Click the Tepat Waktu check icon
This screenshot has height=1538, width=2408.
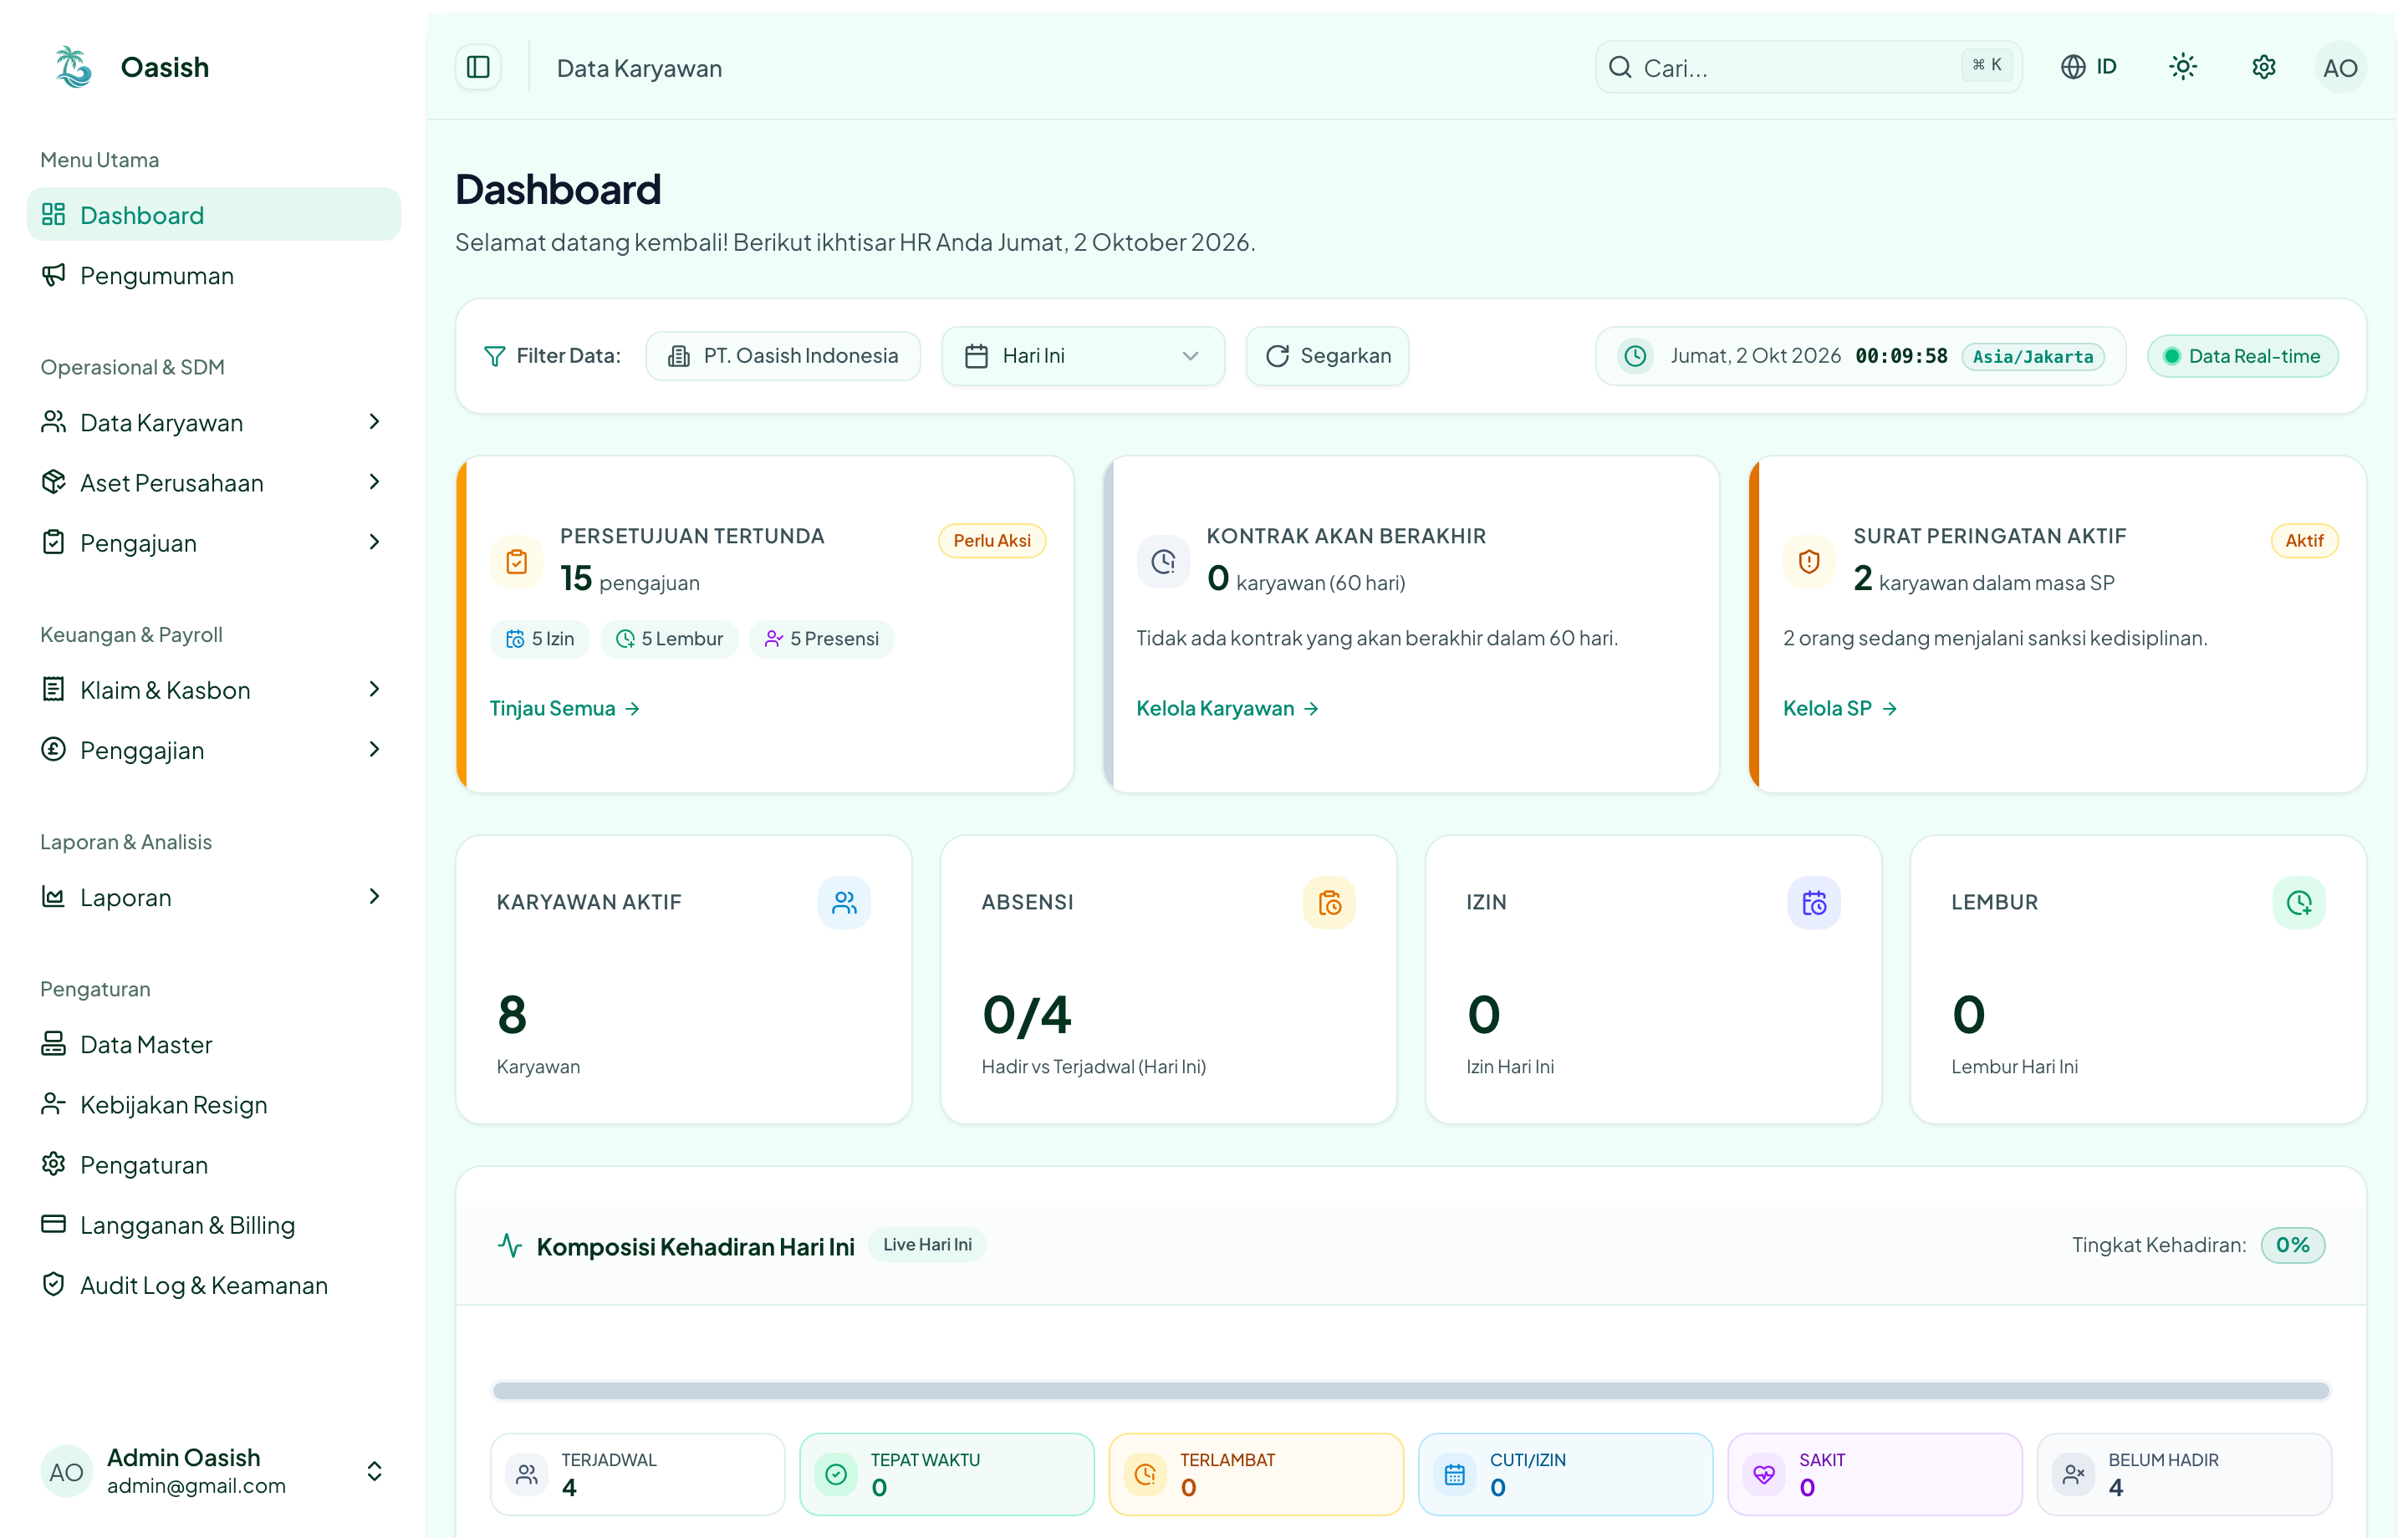click(836, 1474)
